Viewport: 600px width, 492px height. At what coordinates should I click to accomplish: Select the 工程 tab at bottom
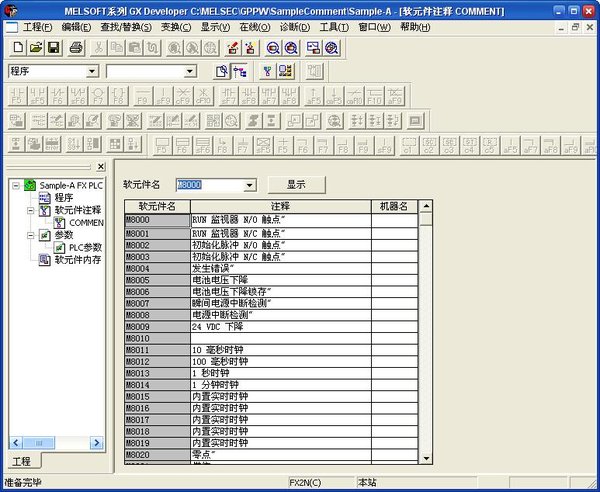(21, 461)
